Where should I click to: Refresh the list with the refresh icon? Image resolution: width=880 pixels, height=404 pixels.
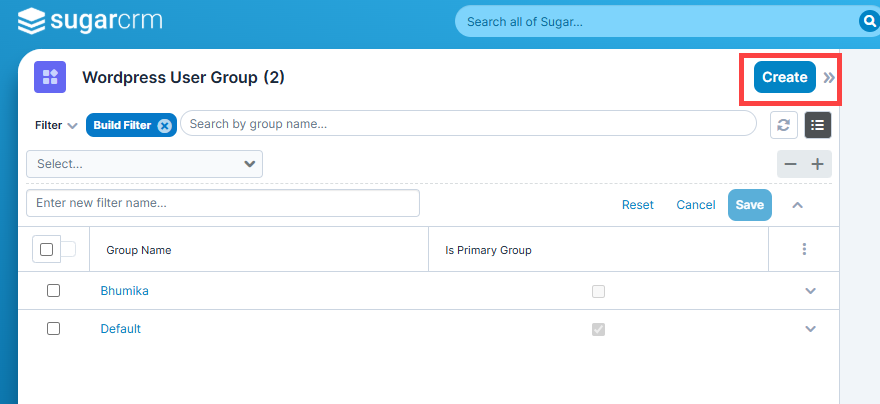pyautogui.click(x=783, y=125)
